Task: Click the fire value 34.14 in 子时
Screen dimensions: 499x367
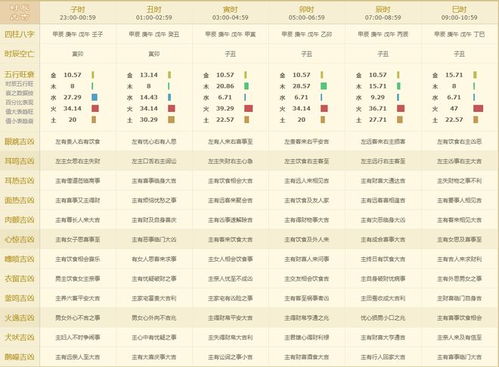Action: (73, 108)
